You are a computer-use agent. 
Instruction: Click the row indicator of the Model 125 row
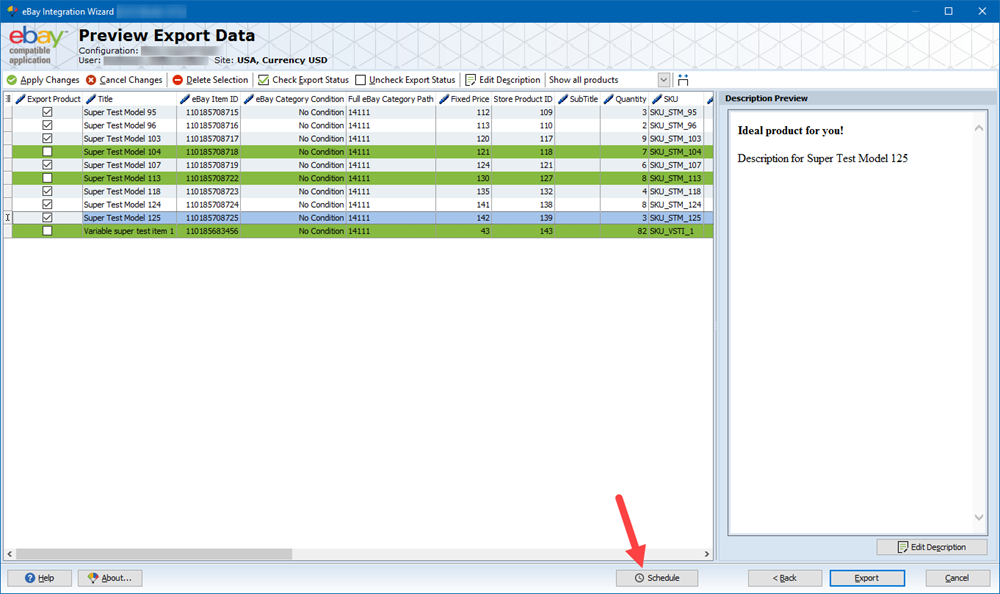tap(8, 218)
